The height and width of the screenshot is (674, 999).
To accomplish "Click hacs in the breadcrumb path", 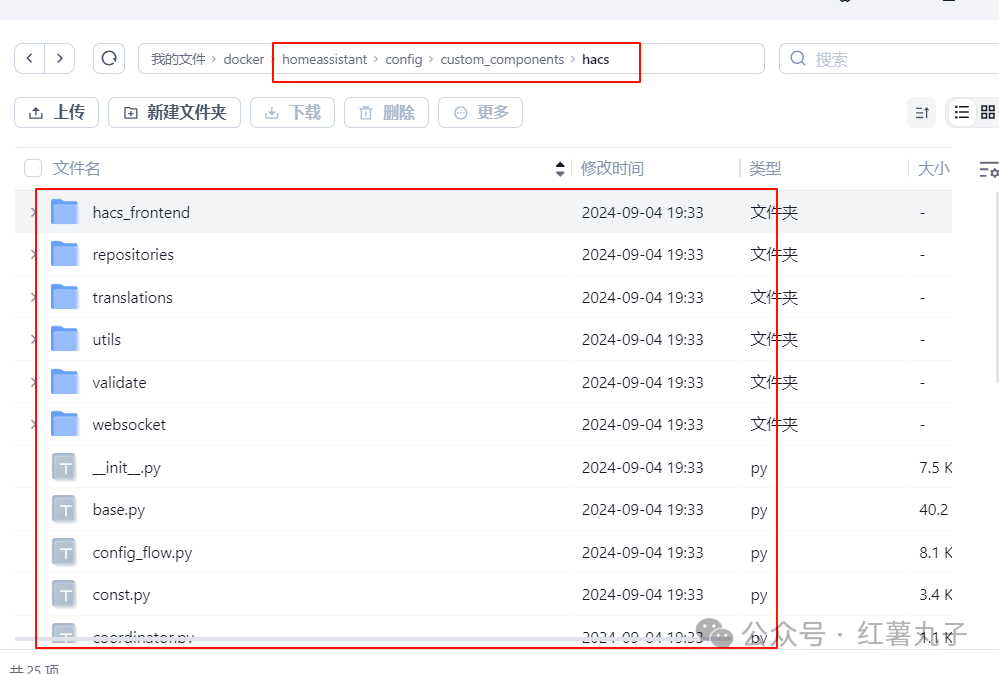I will (x=596, y=59).
